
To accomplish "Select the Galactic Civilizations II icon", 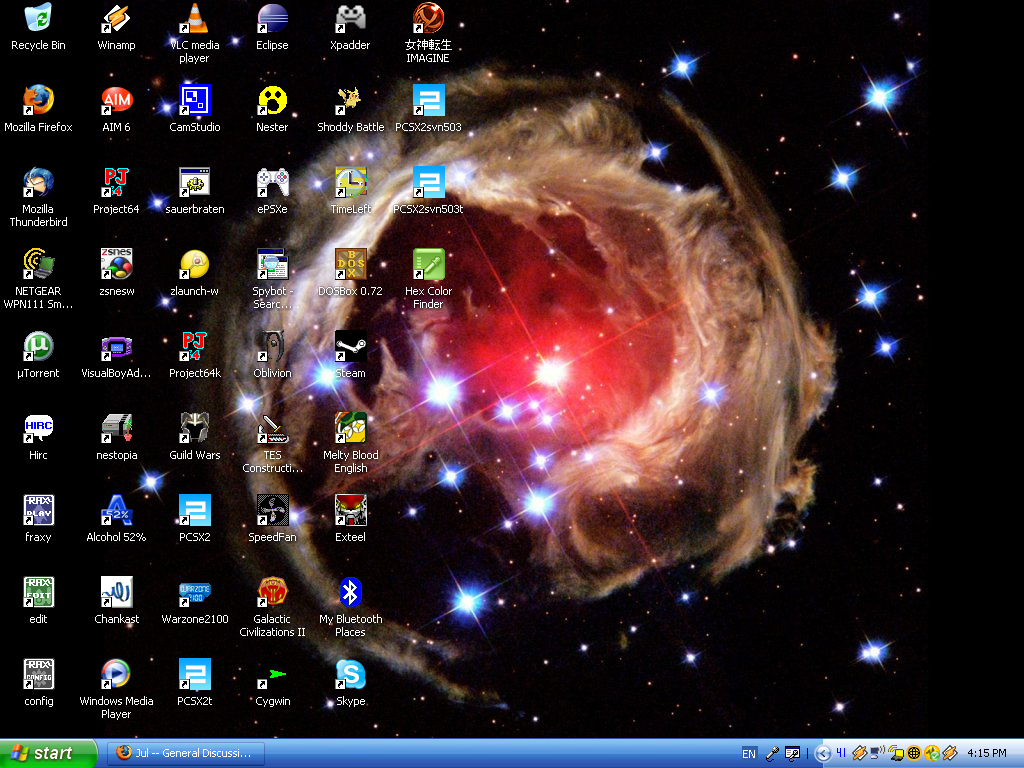I will tap(272, 593).
